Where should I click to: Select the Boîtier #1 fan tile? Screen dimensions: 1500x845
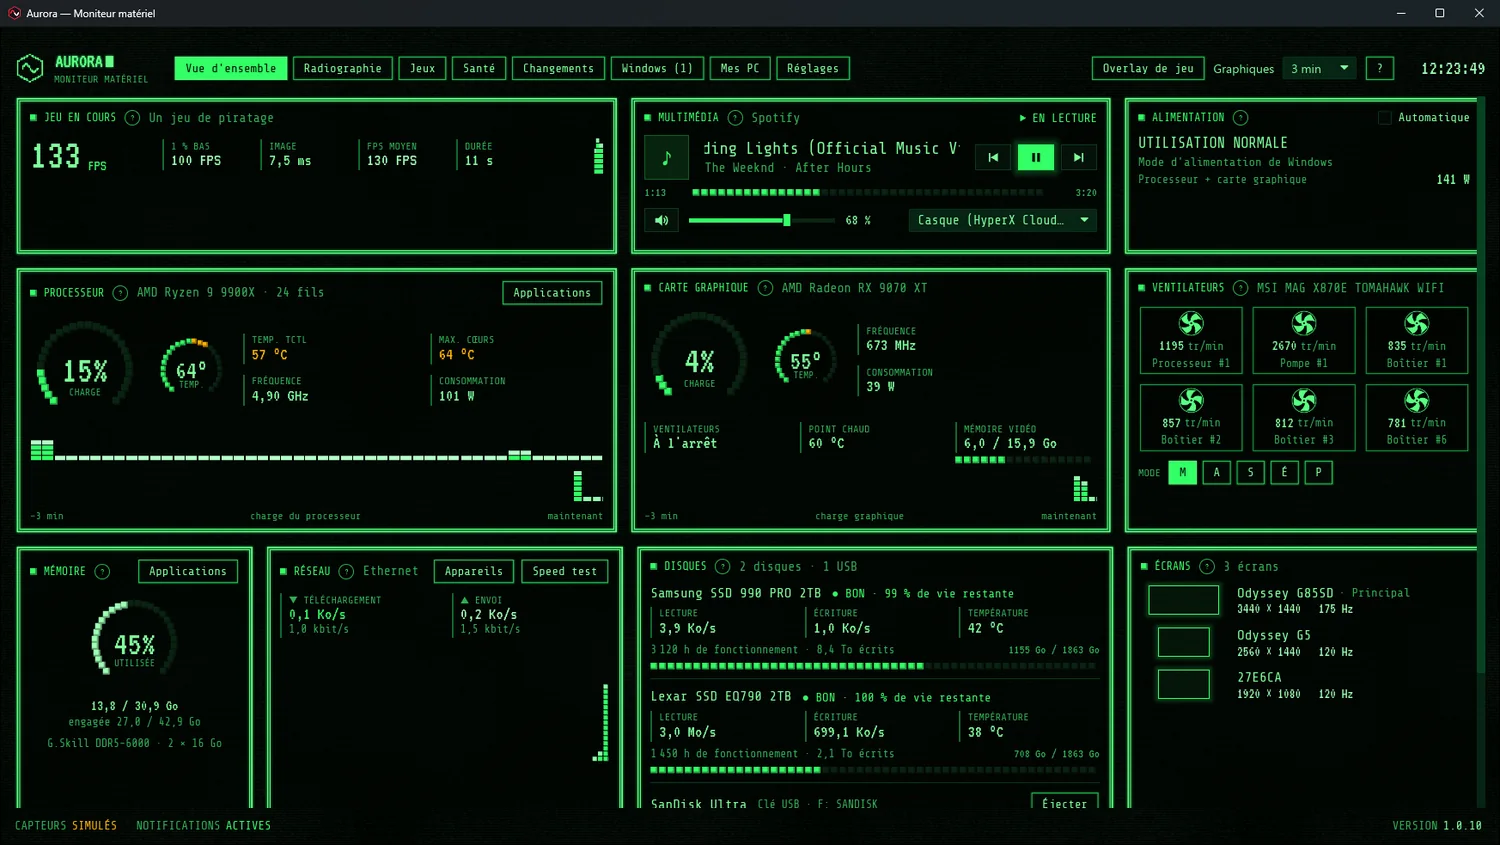coord(1417,340)
